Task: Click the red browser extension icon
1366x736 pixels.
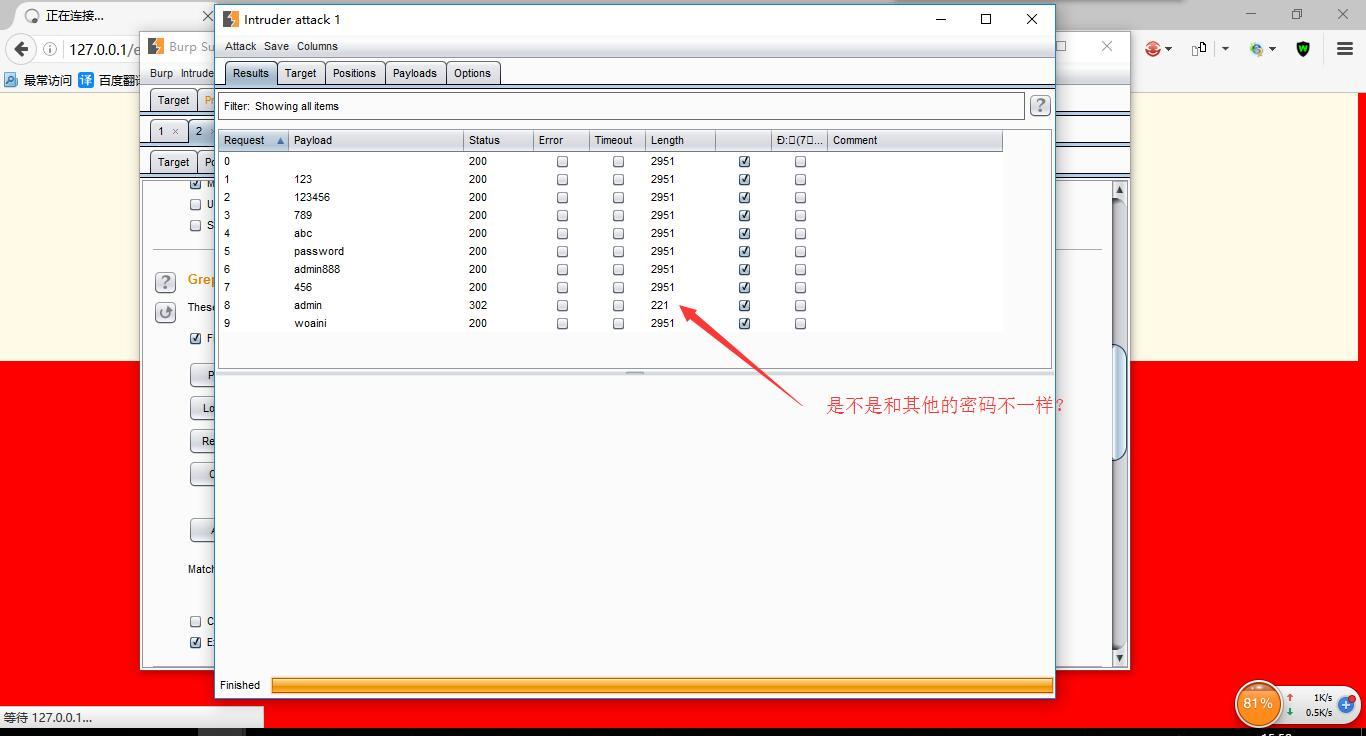Action: 1153,48
